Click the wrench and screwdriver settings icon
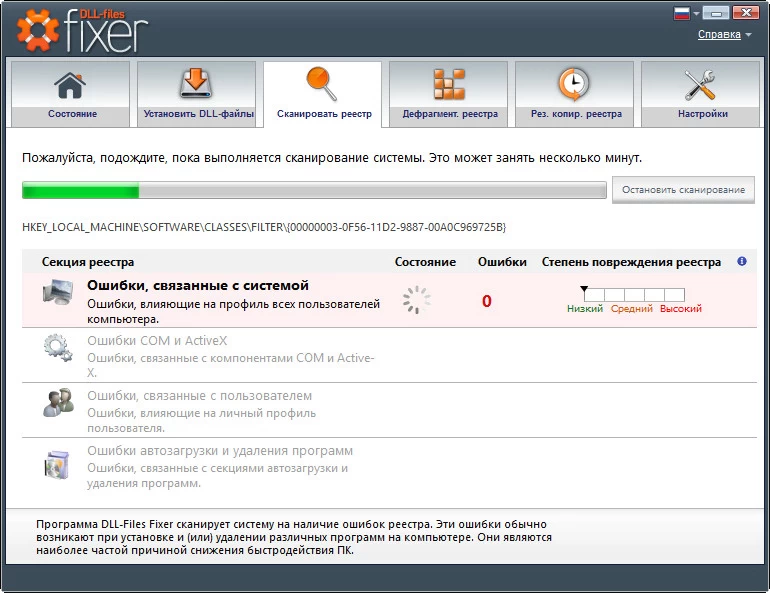This screenshot has height=593, width=770. 701,84
